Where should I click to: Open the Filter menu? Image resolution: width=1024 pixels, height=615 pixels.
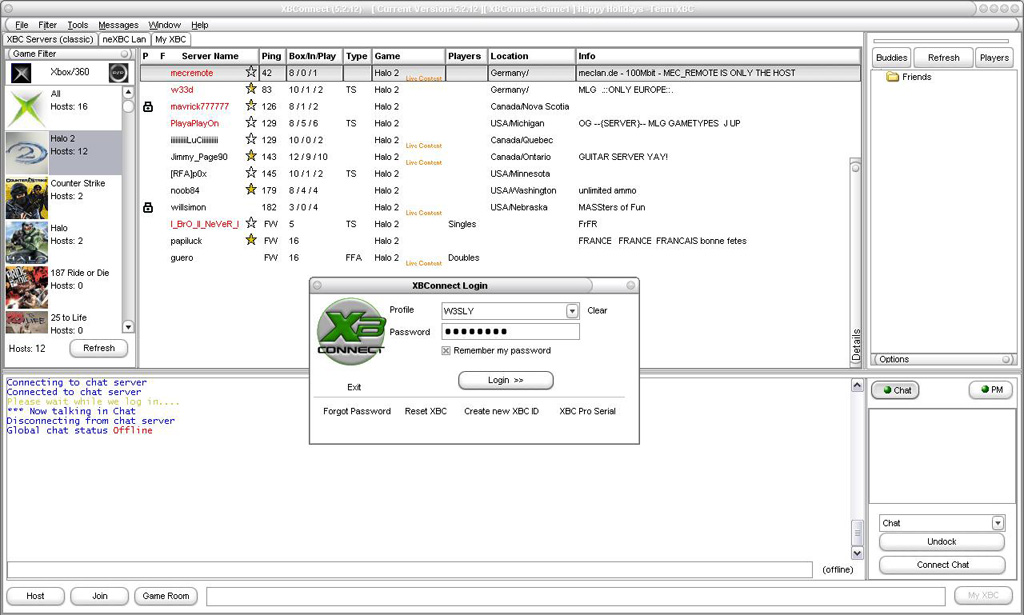click(47, 25)
